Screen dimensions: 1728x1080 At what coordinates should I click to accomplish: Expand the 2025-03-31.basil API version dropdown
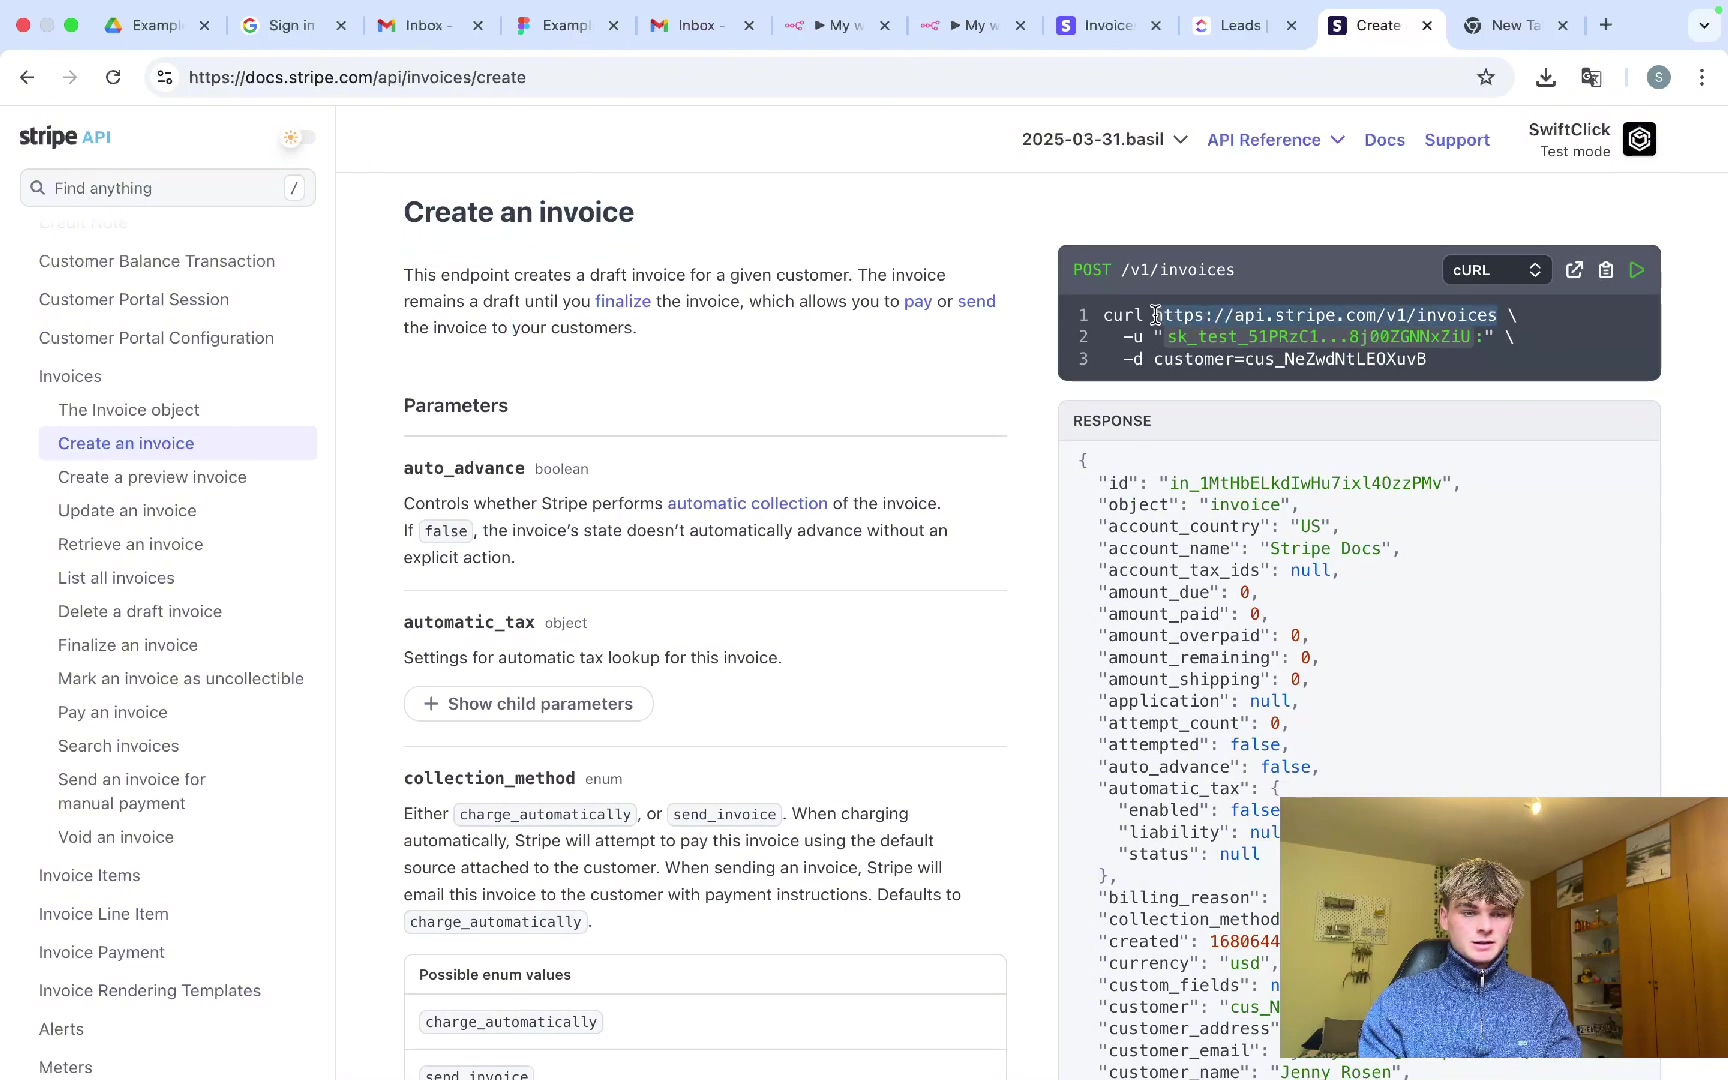click(x=1104, y=140)
